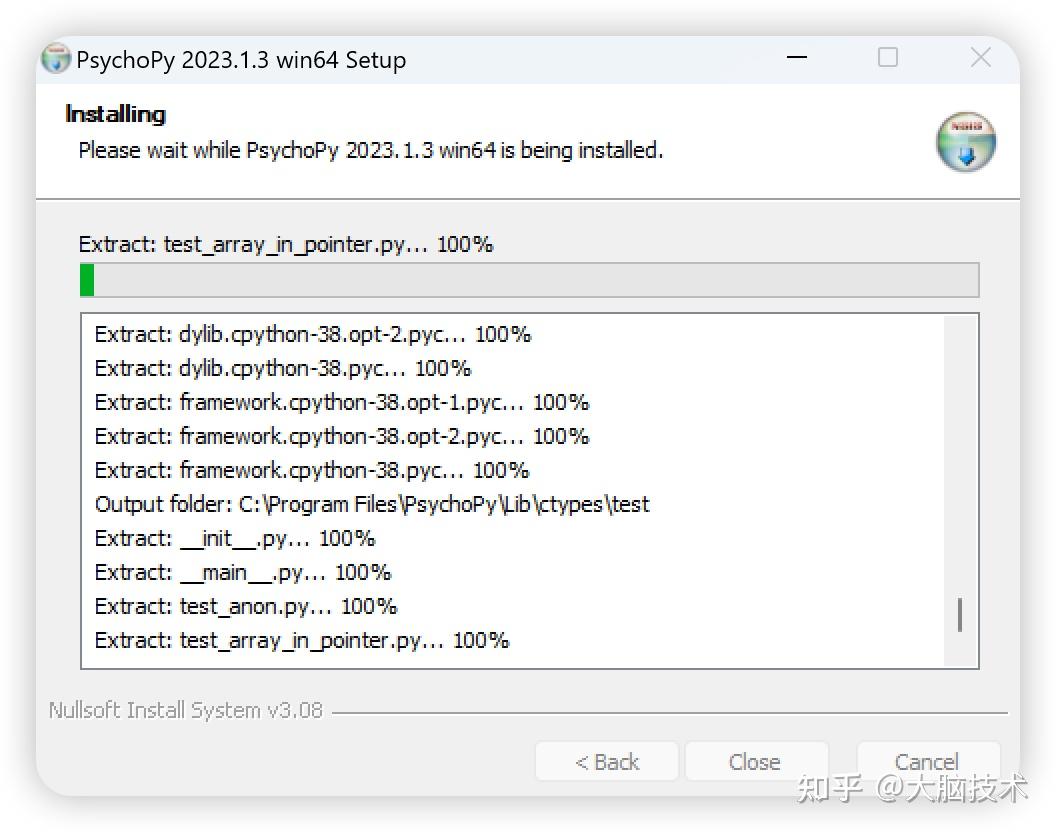Click the framework.cpython-38.opt-2.pyc log entry
This screenshot has width=1056, height=832.
341,436
